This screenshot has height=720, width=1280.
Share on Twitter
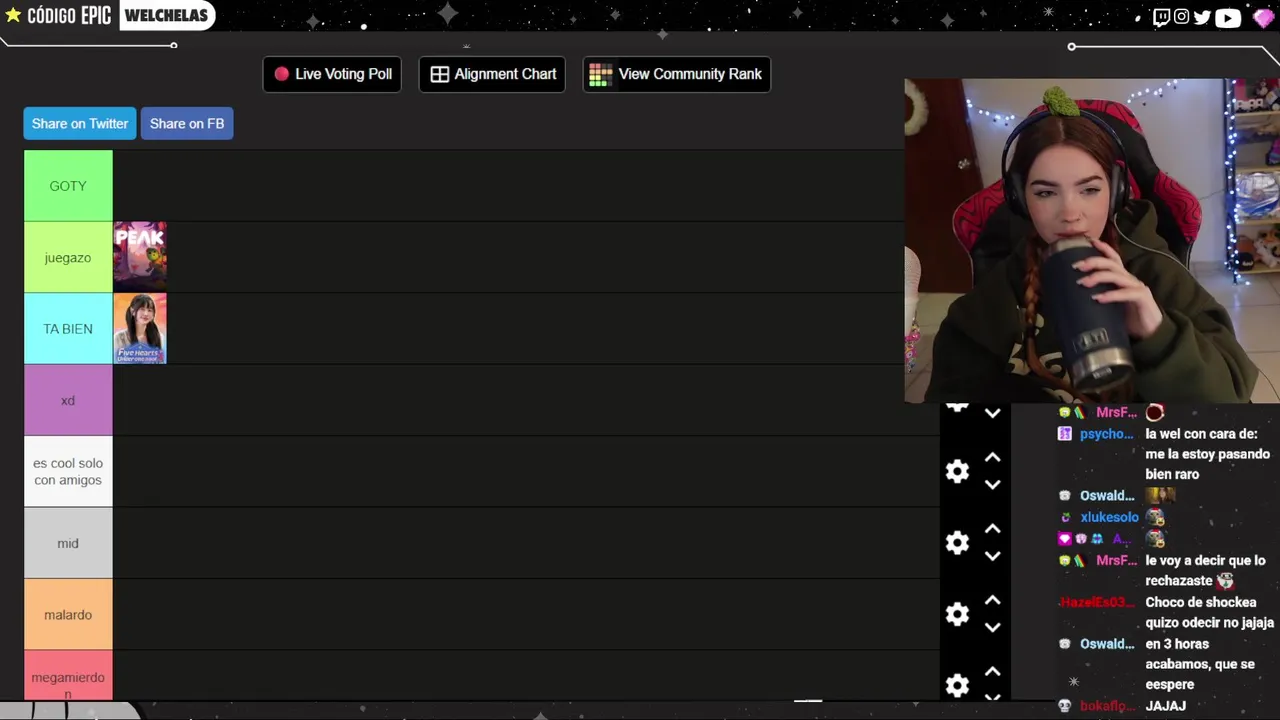coord(80,124)
